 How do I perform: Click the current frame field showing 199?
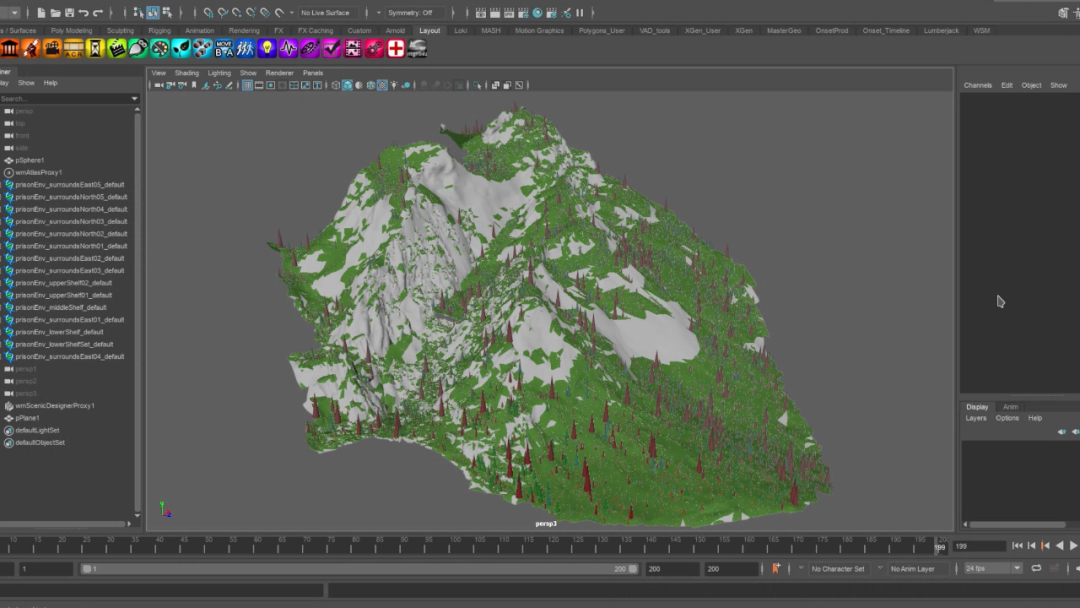(x=977, y=546)
